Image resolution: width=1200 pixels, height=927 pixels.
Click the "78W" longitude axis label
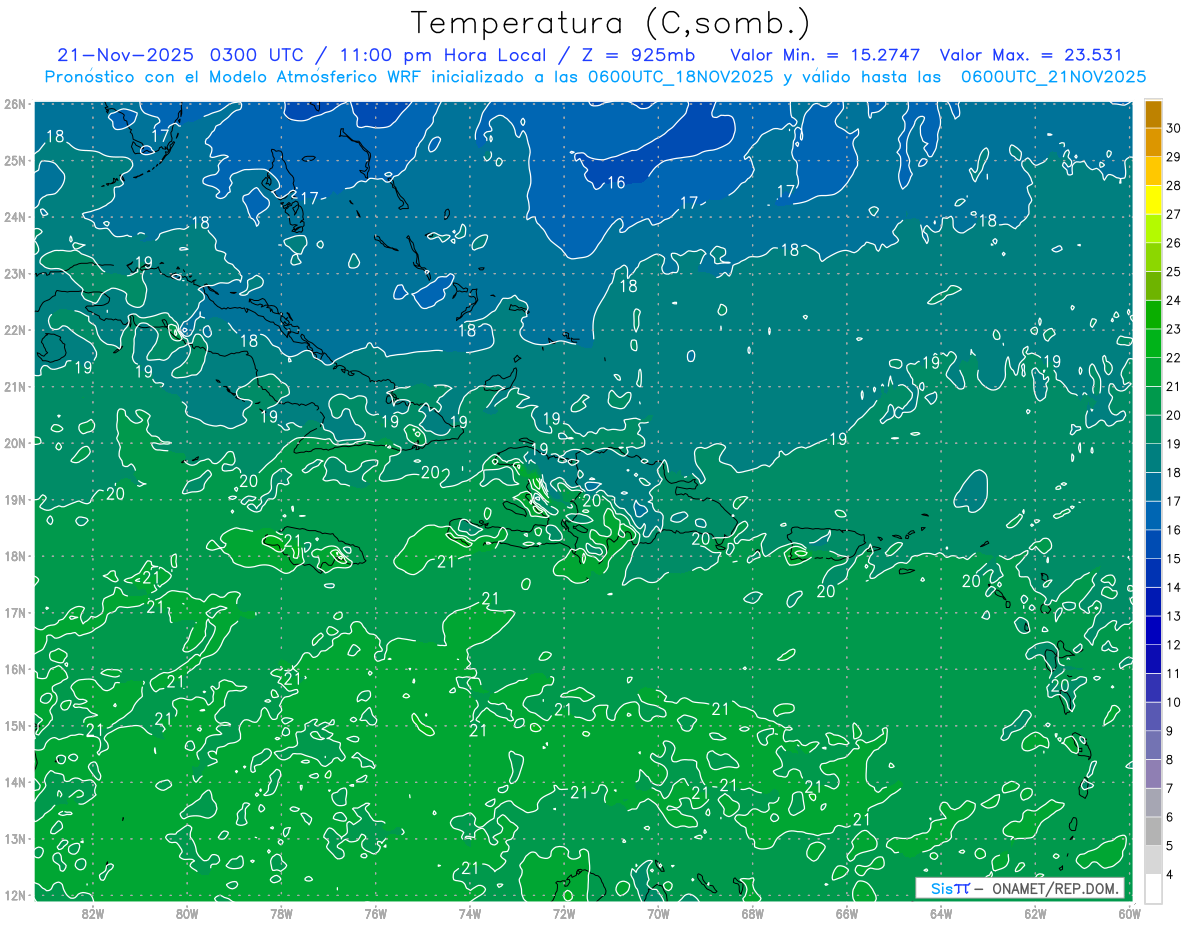tap(281, 912)
